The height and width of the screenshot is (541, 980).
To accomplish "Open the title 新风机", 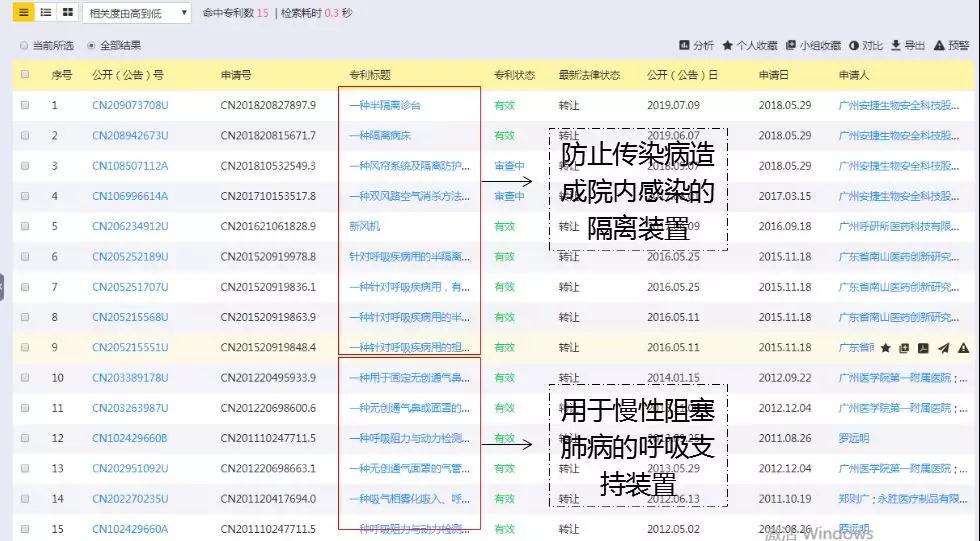I will pyautogui.click(x=364, y=226).
